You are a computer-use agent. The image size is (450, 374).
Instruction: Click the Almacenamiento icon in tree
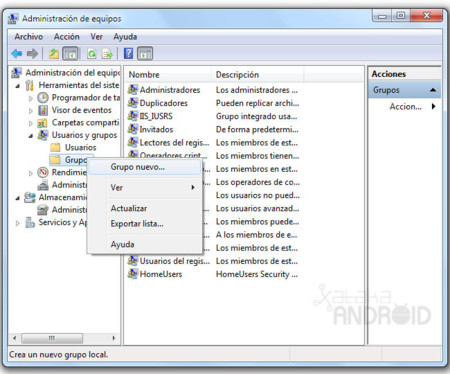tap(30, 197)
